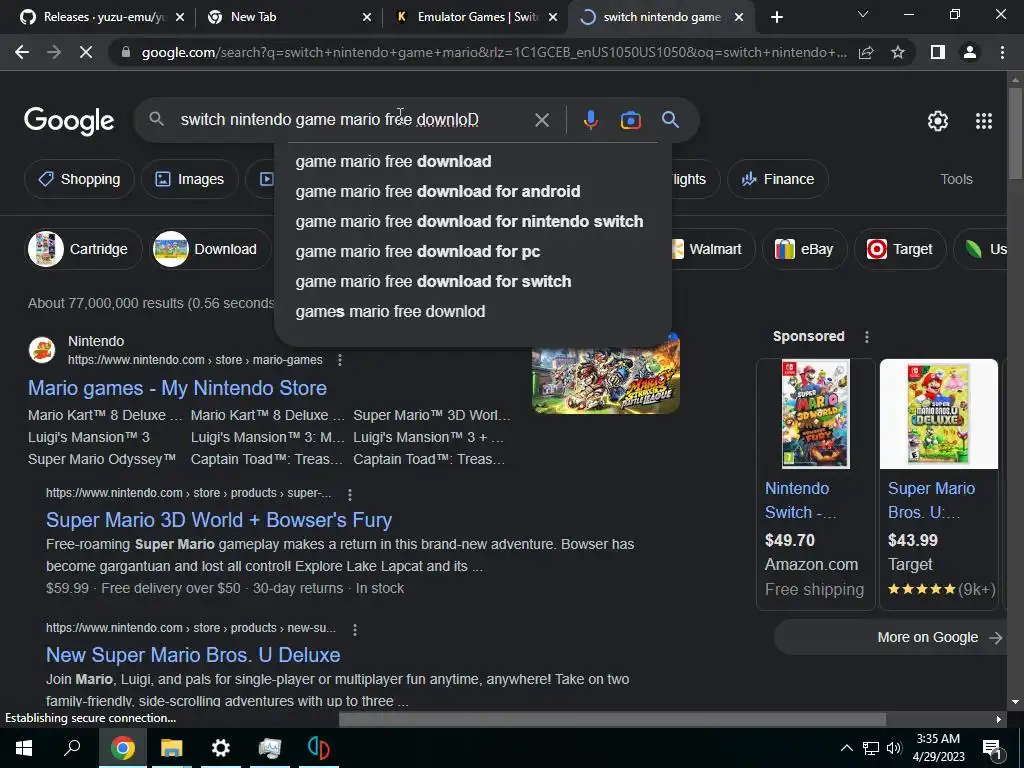The height and width of the screenshot is (768, 1024).
Task: Click More on Google button
Action: coord(891,637)
